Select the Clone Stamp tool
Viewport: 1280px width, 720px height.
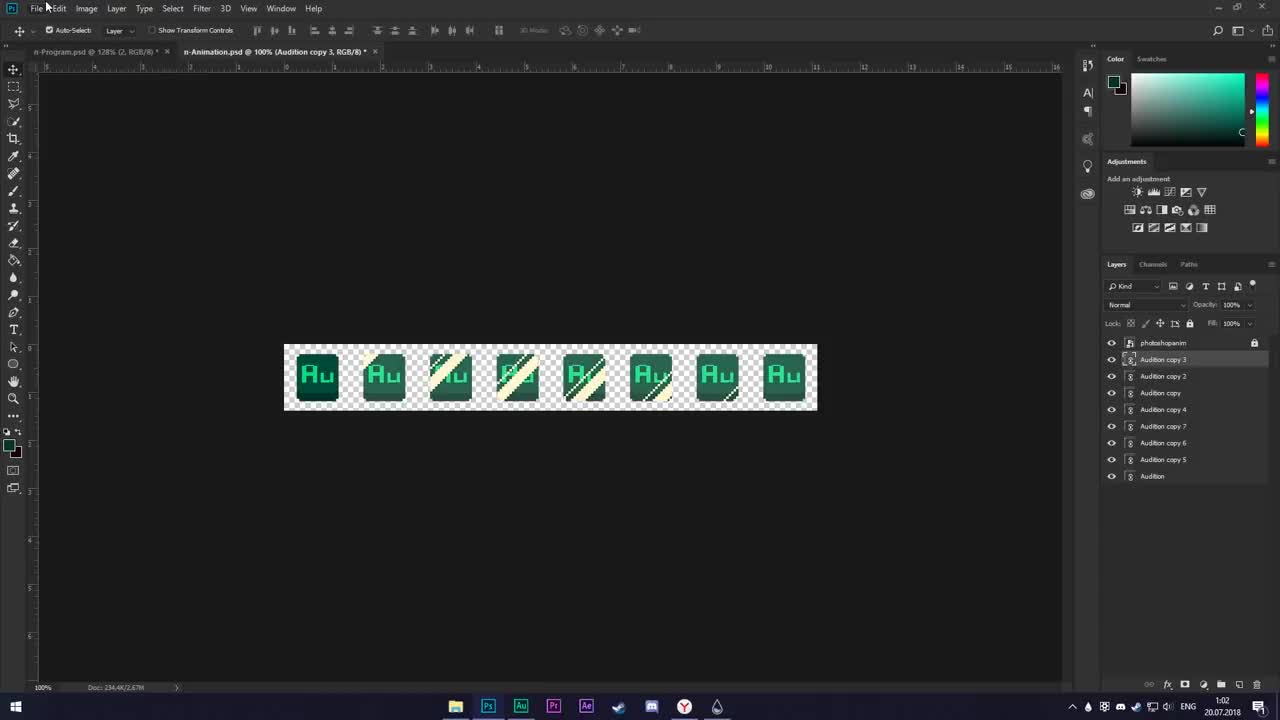coord(14,208)
